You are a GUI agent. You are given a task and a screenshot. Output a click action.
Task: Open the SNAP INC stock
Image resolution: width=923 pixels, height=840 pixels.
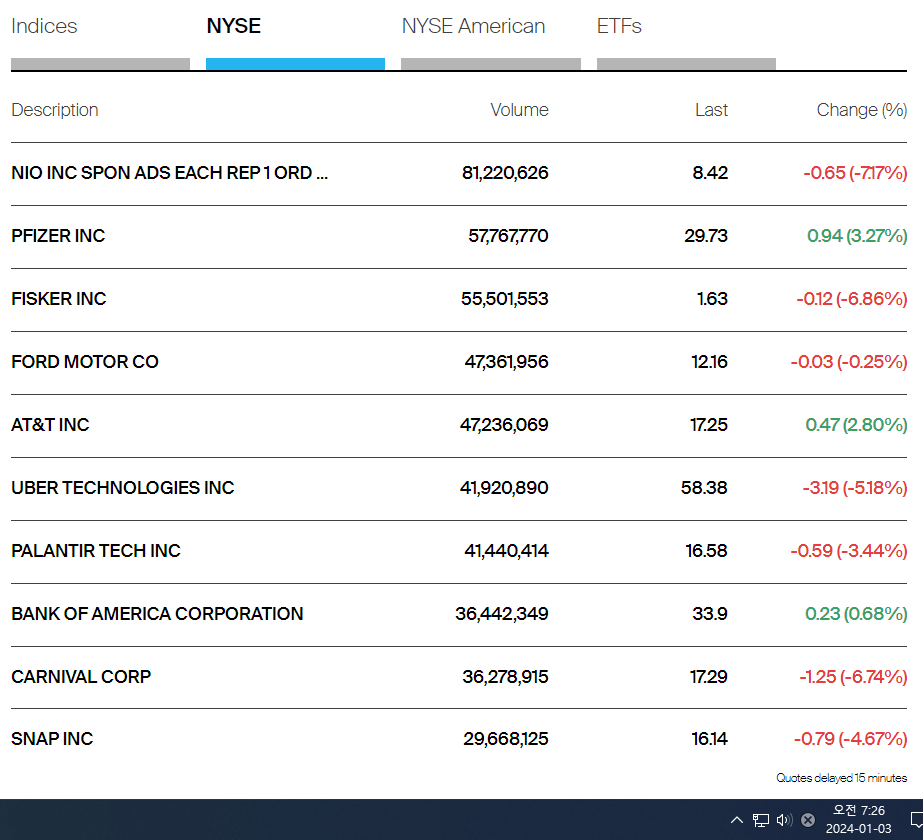(52, 739)
